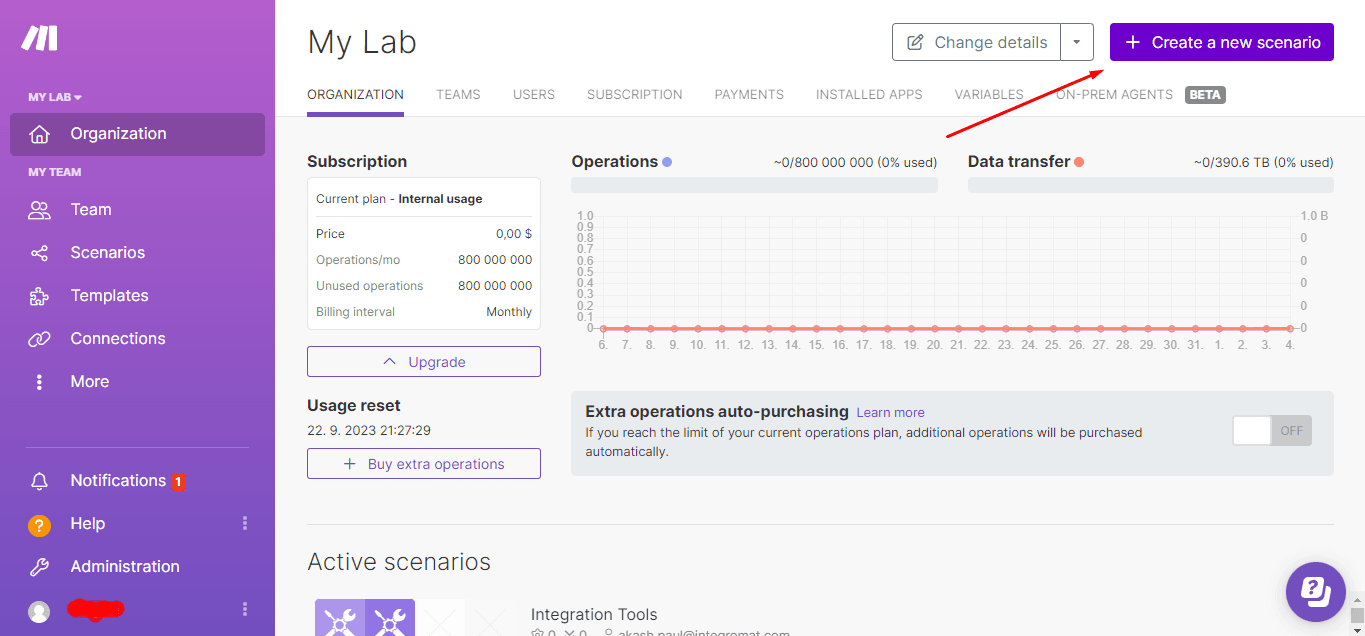Open Scenarios via the share icon
1365x636 pixels.
click(x=40, y=253)
